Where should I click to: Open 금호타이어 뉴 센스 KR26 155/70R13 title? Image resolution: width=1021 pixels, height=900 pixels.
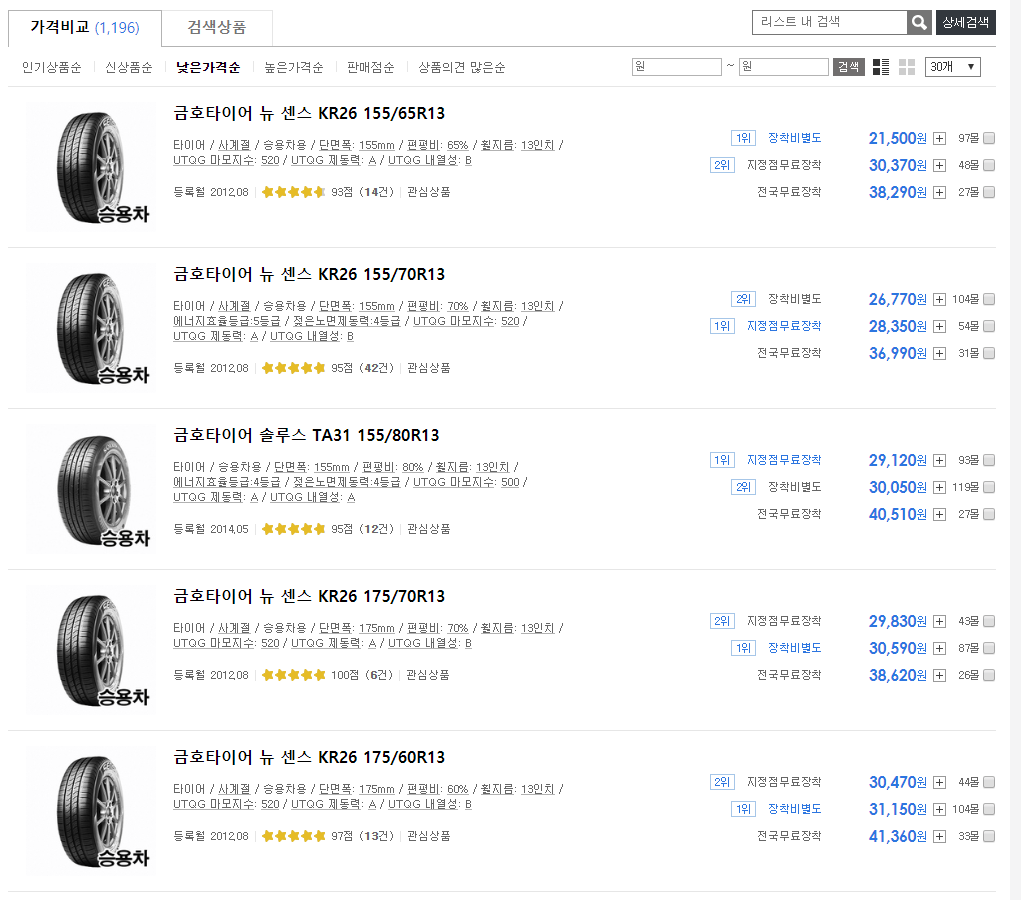(x=309, y=274)
